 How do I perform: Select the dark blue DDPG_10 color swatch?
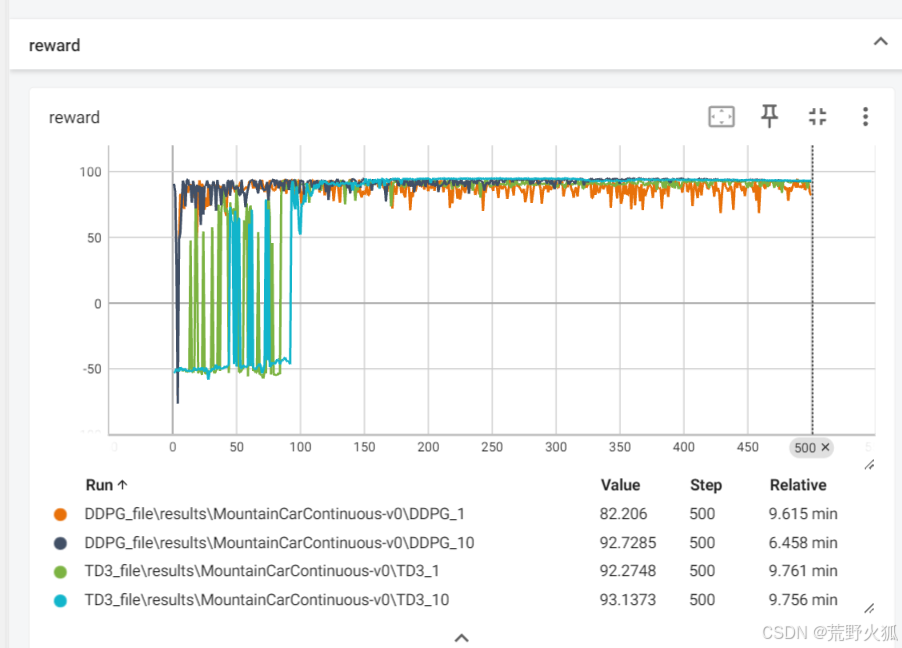[x=60, y=543]
